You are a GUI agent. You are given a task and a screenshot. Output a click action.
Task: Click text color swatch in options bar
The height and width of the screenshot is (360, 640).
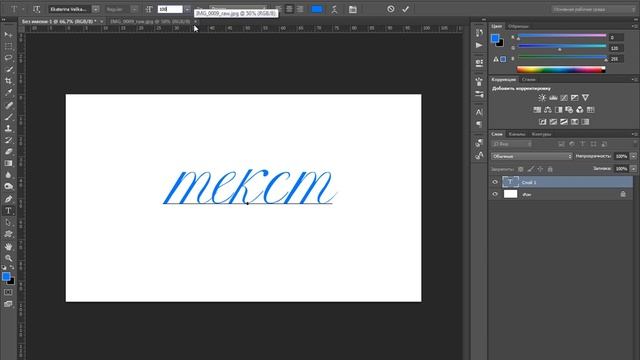(x=317, y=9)
